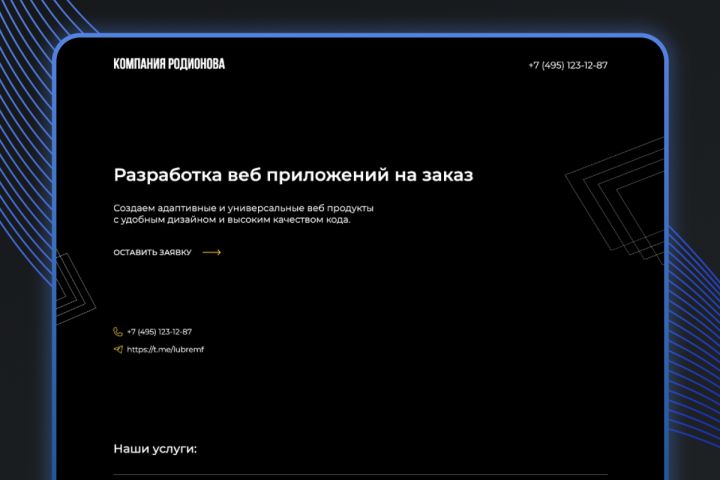Click the phone number beside the handset icon

159,332
